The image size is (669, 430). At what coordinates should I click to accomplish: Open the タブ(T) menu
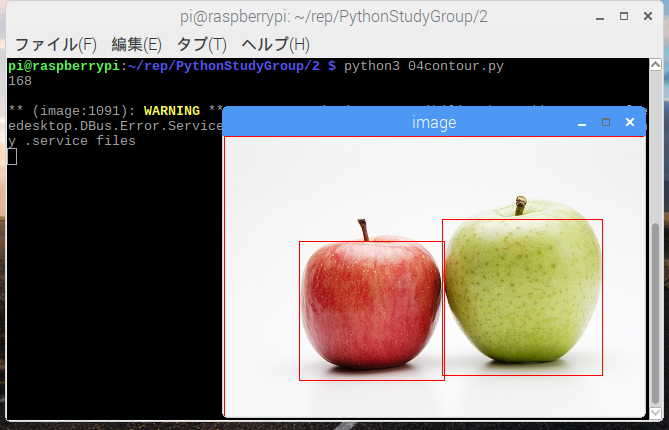201,44
